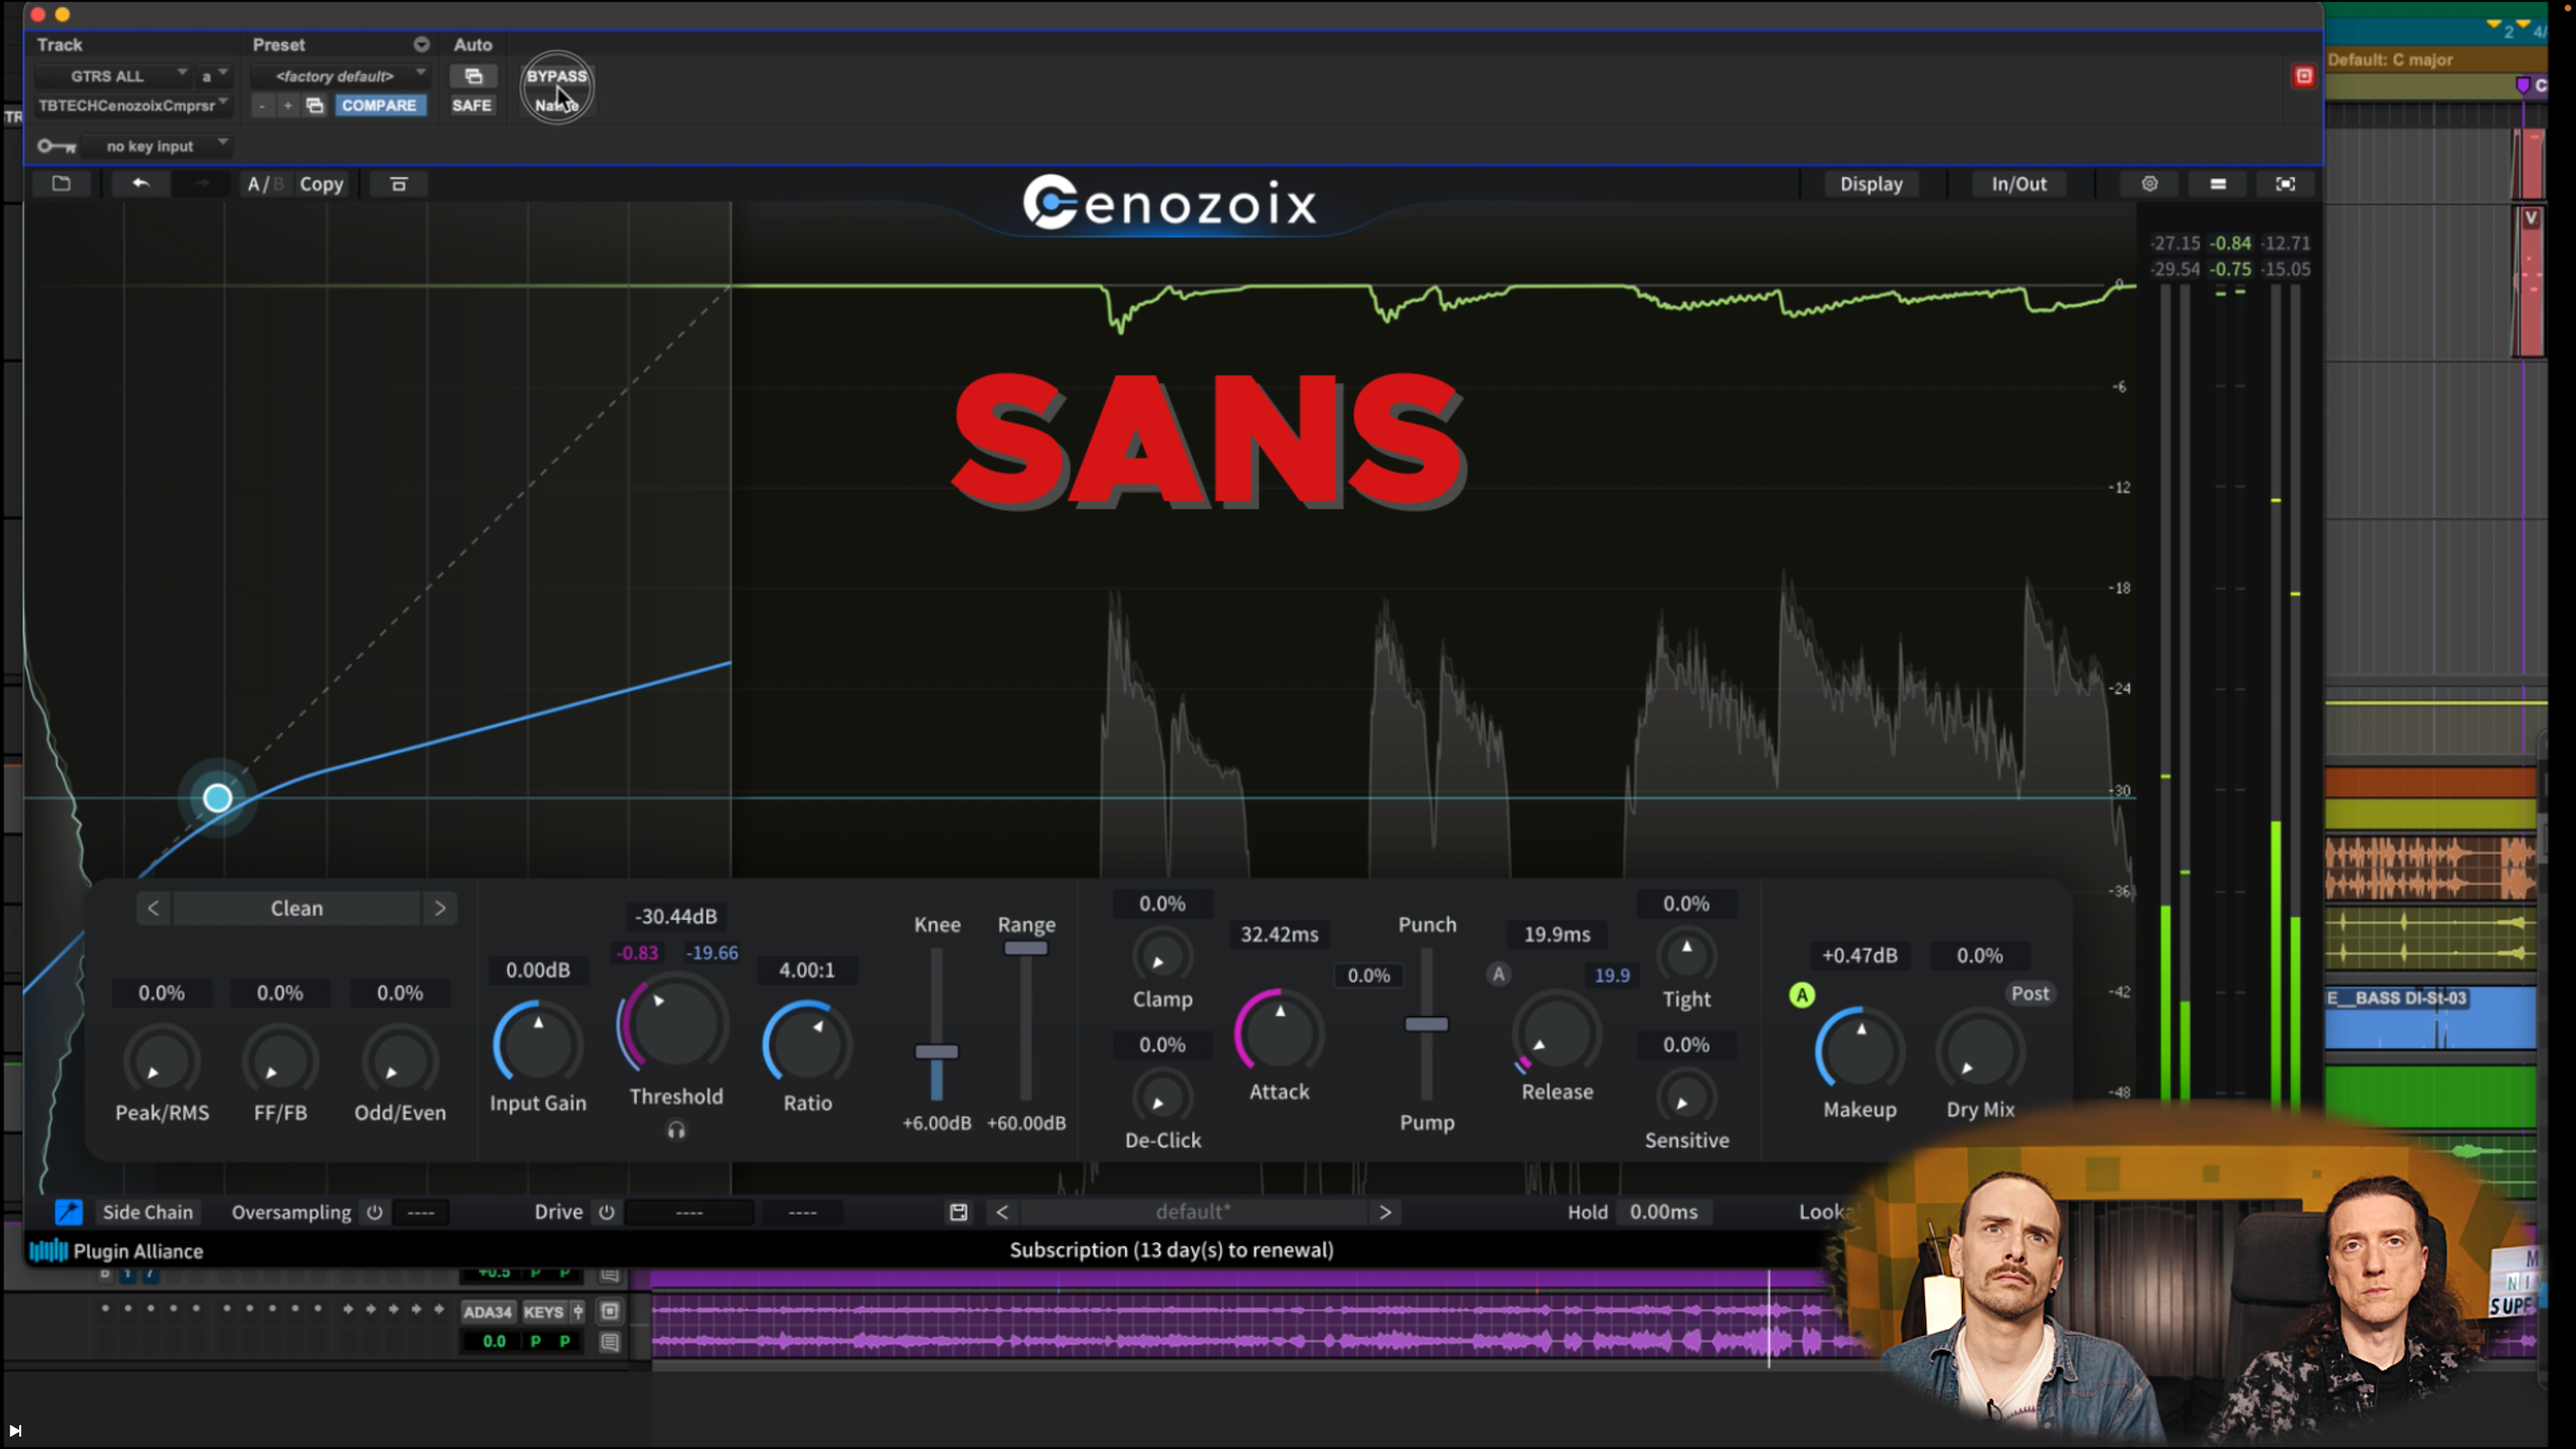Click the COMPARE button
This screenshot has width=2576, height=1449.
[379, 105]
